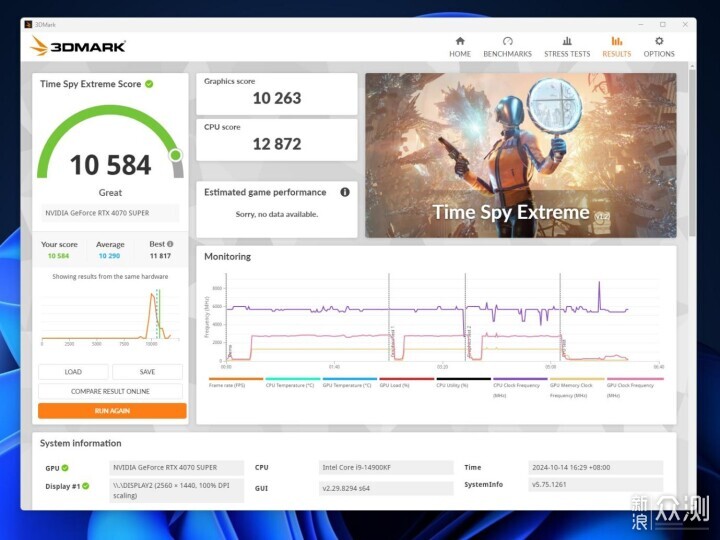Click the NVIDIA GeForce RTX 4070 SUPER label under Great
Screen dimensions: 720x540
[x=110, y=213]
